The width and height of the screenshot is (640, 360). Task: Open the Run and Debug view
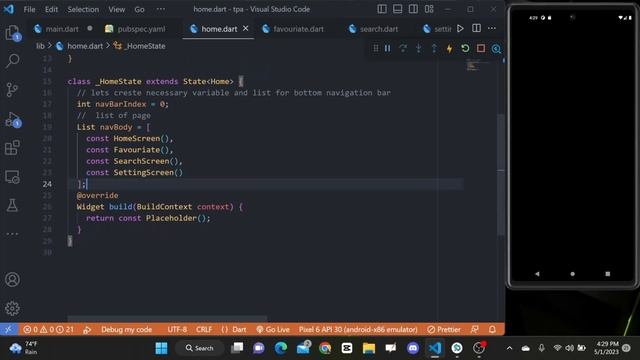[x=12, y=119]
